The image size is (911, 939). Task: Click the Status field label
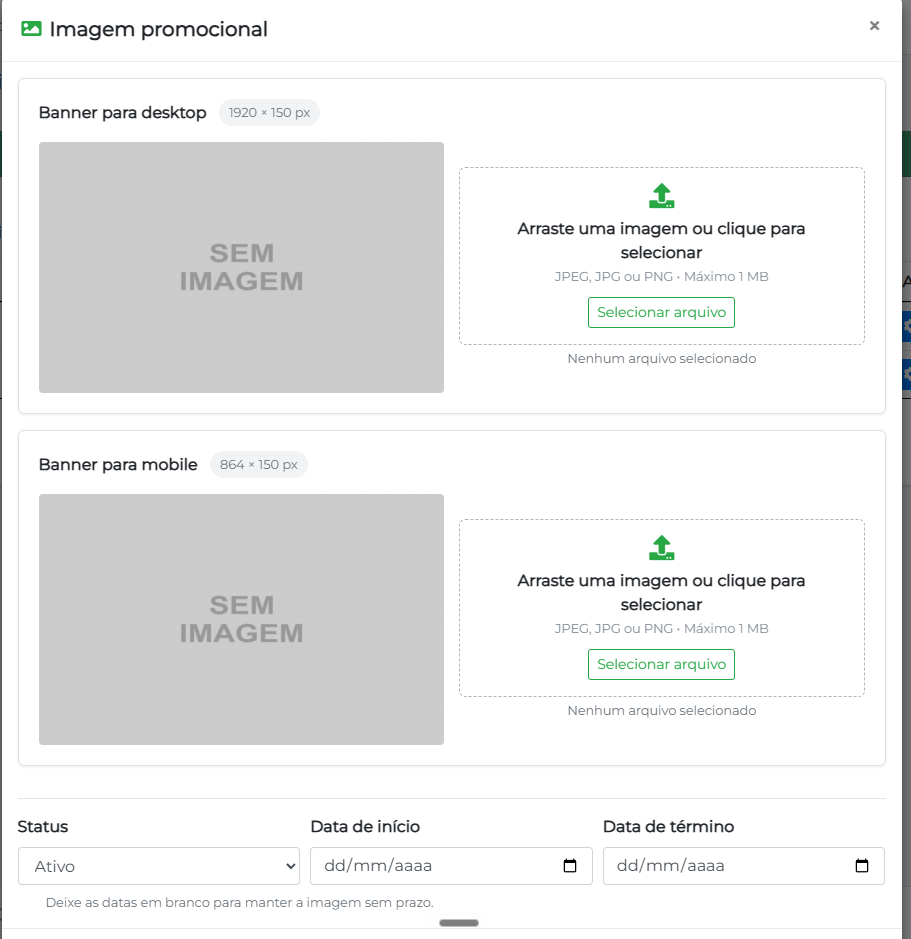coord(43,826)
